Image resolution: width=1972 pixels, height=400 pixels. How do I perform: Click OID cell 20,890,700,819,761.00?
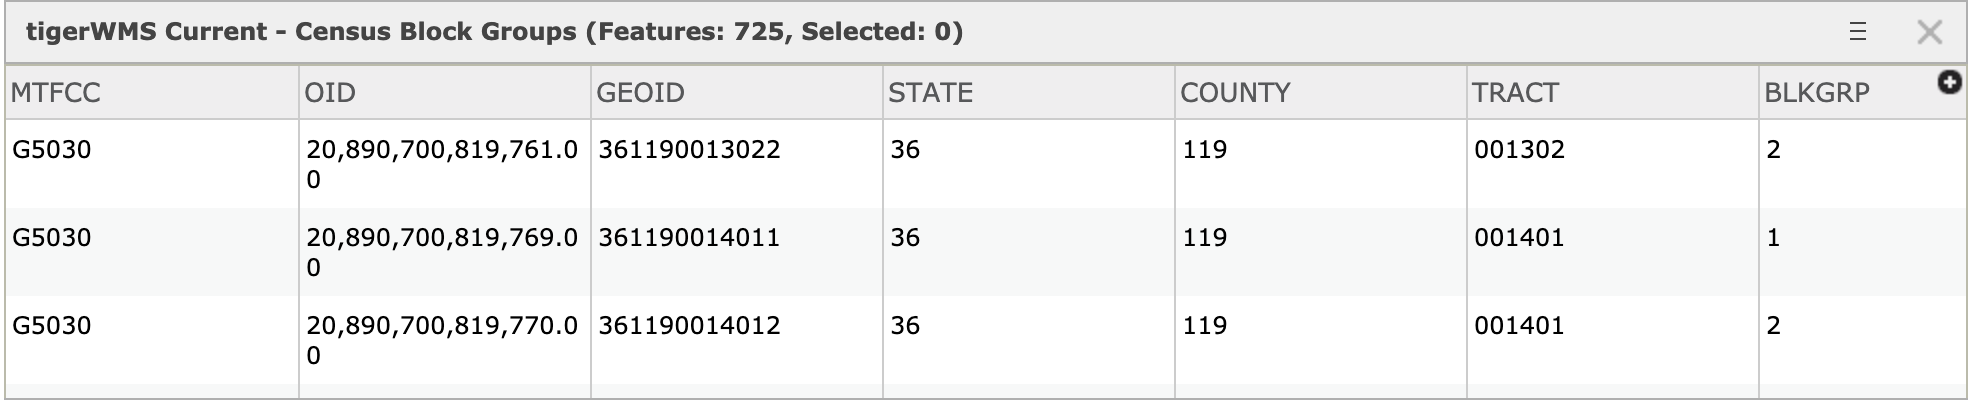441,164
